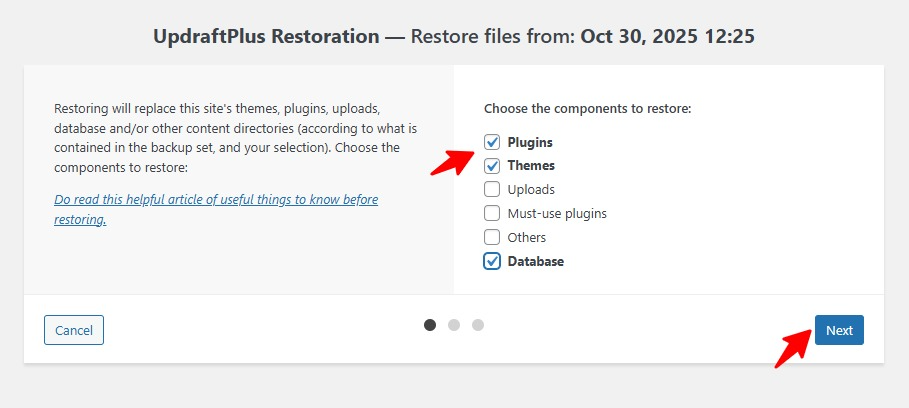Click the Next button
The width and height of the screenshot is (909, 408).
coord(838,330)
